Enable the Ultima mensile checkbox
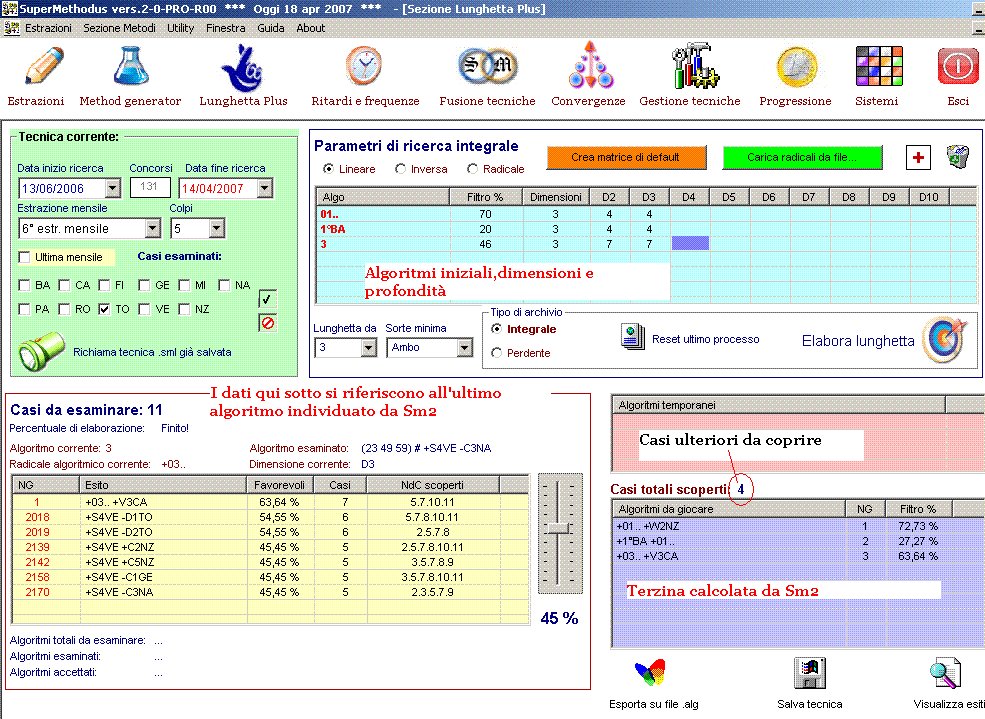This screenshot has height=719, width=985. (x=24, y=257)
